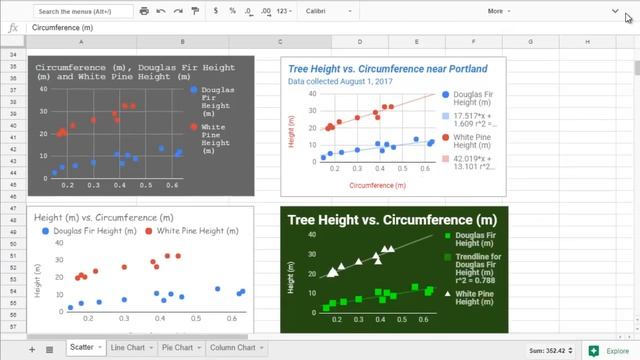The height and width of the screenshot is (360, 640).
Task: Redo the last action
Action: click(x=178, y=11)
